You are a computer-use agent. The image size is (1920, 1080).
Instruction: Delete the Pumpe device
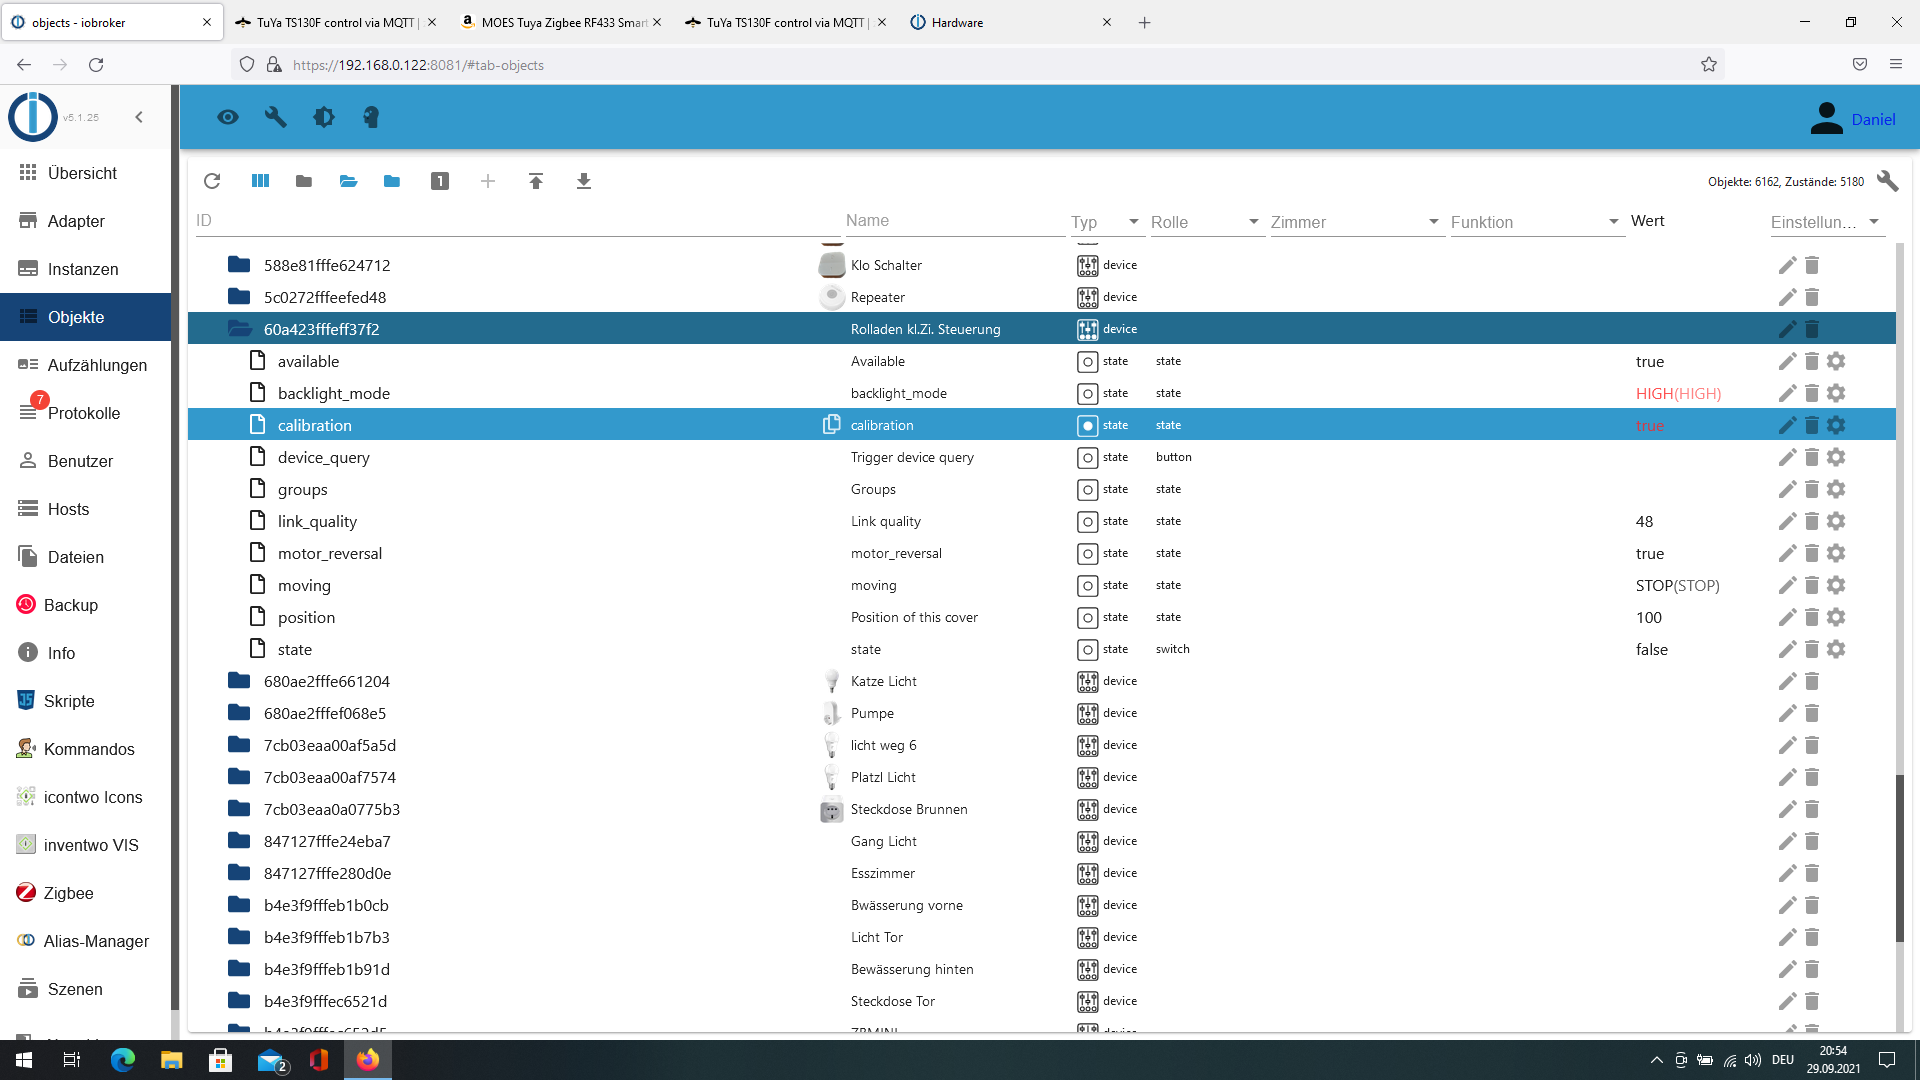pos(1811,713)
